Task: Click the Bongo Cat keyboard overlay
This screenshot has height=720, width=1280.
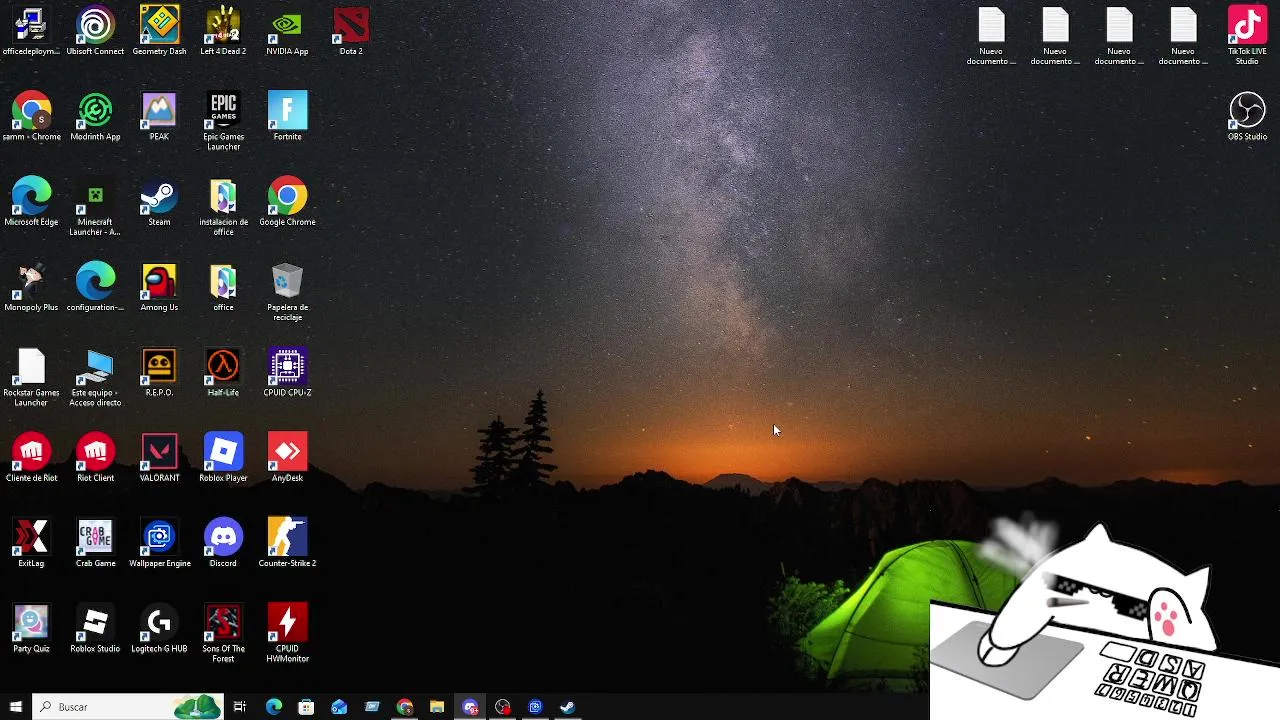Action: tap(1104, 620)
